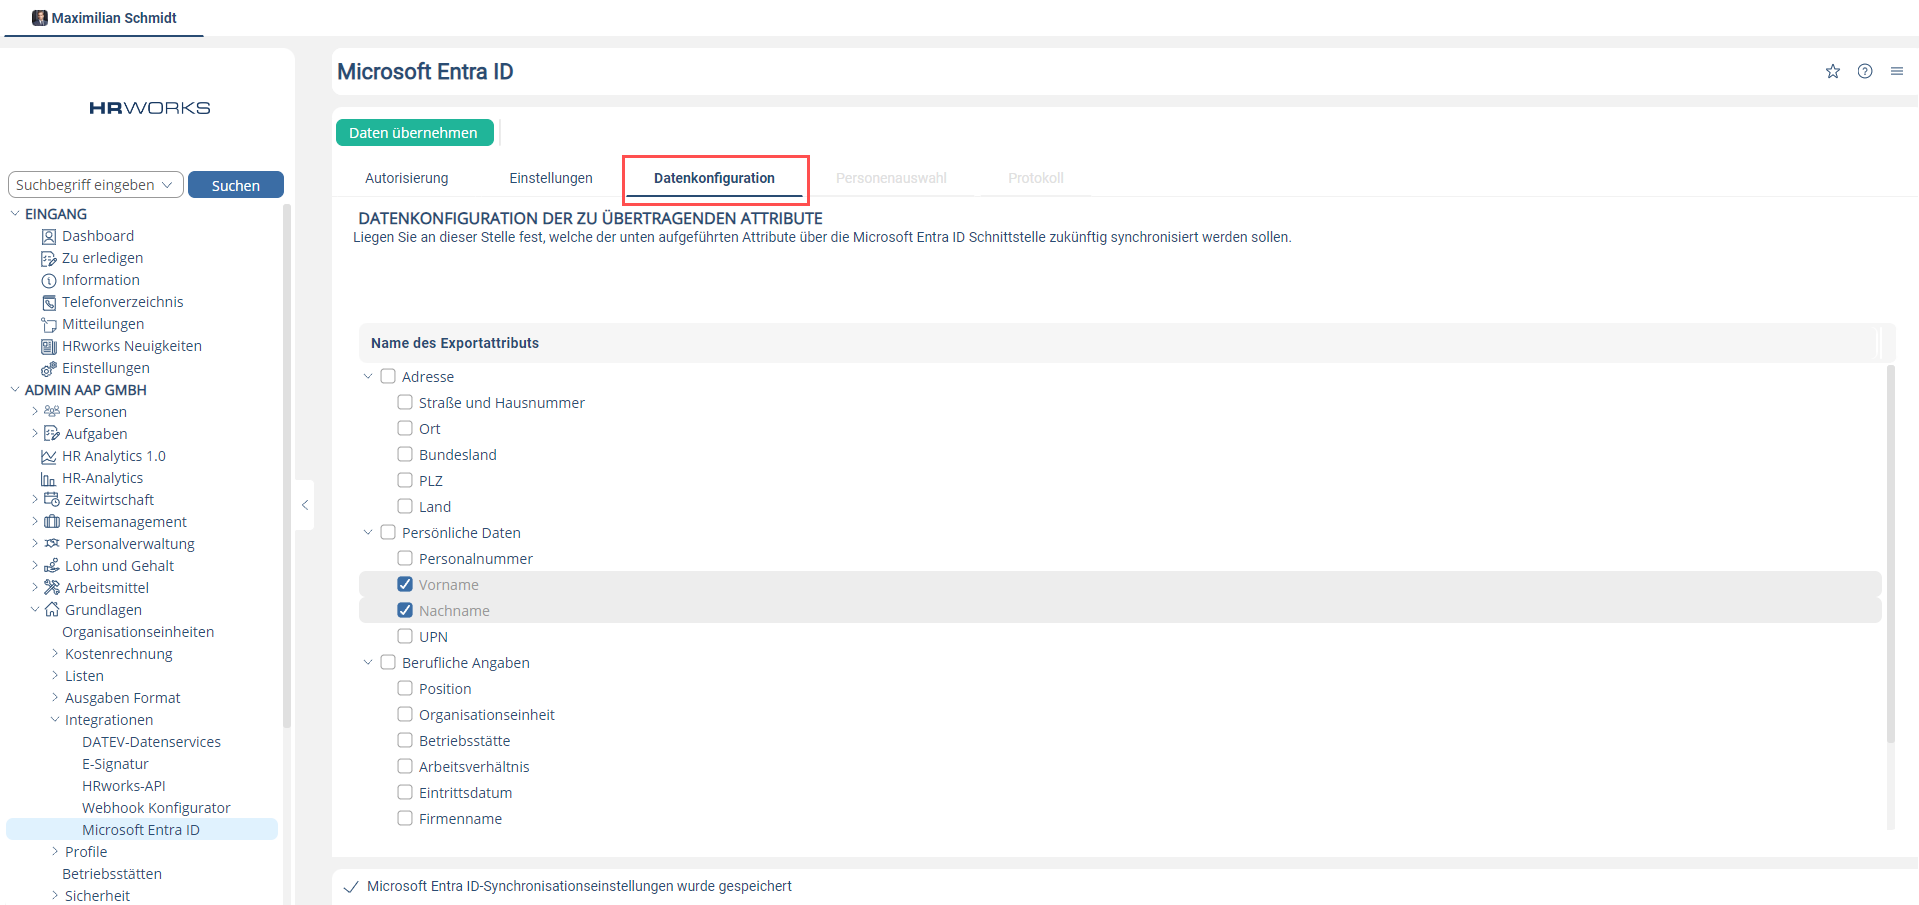Click the Zeitwirtschaft calendar icon
Viewport: 1919px width, 905px height.
(52, 500)
